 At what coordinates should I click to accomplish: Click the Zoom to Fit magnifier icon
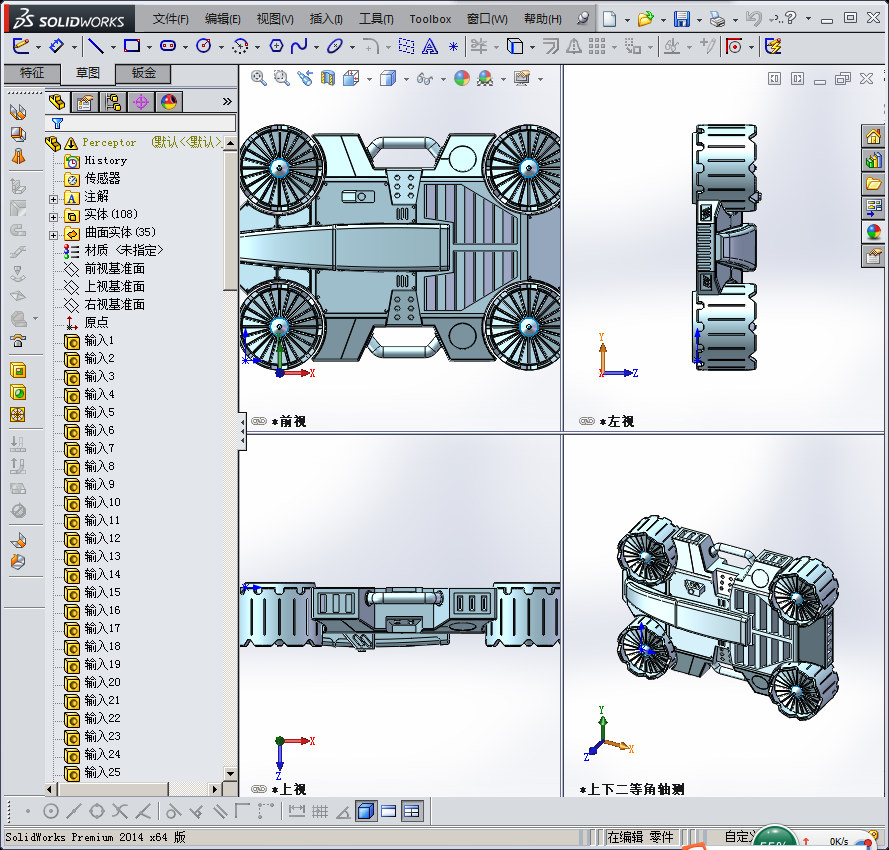259,78
